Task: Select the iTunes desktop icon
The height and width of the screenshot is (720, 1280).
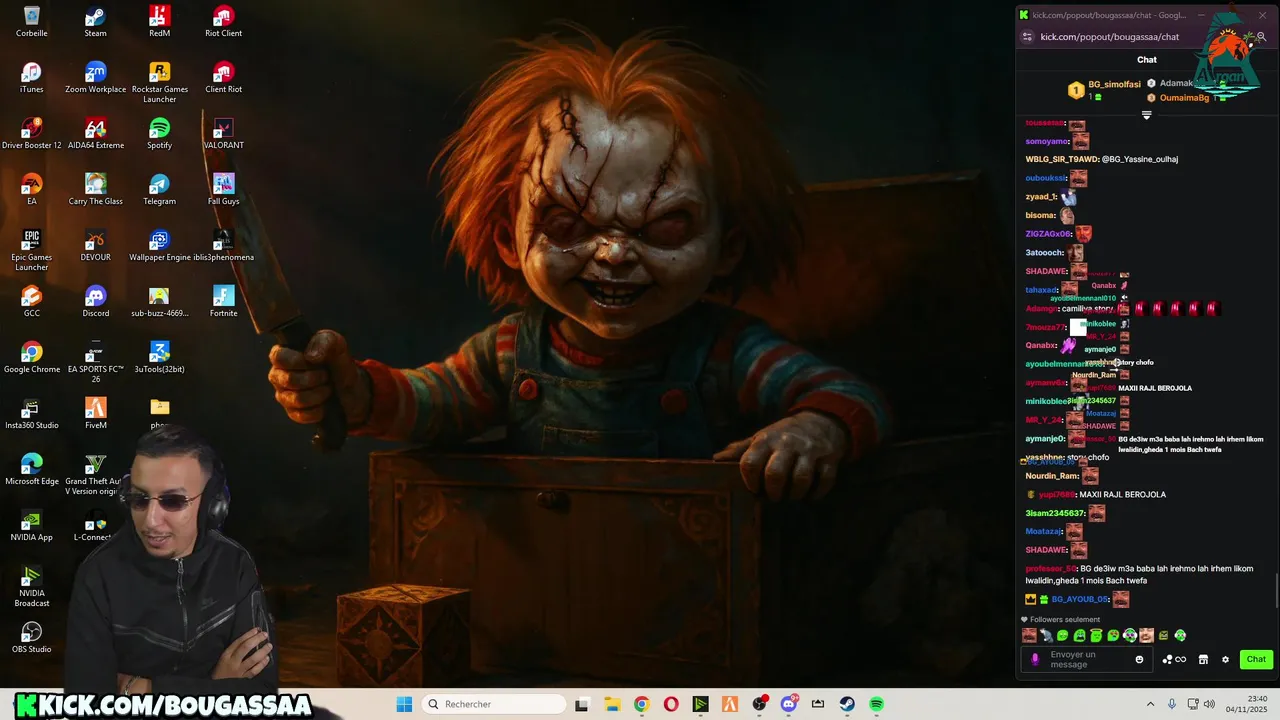Action: tap(32, 78)
